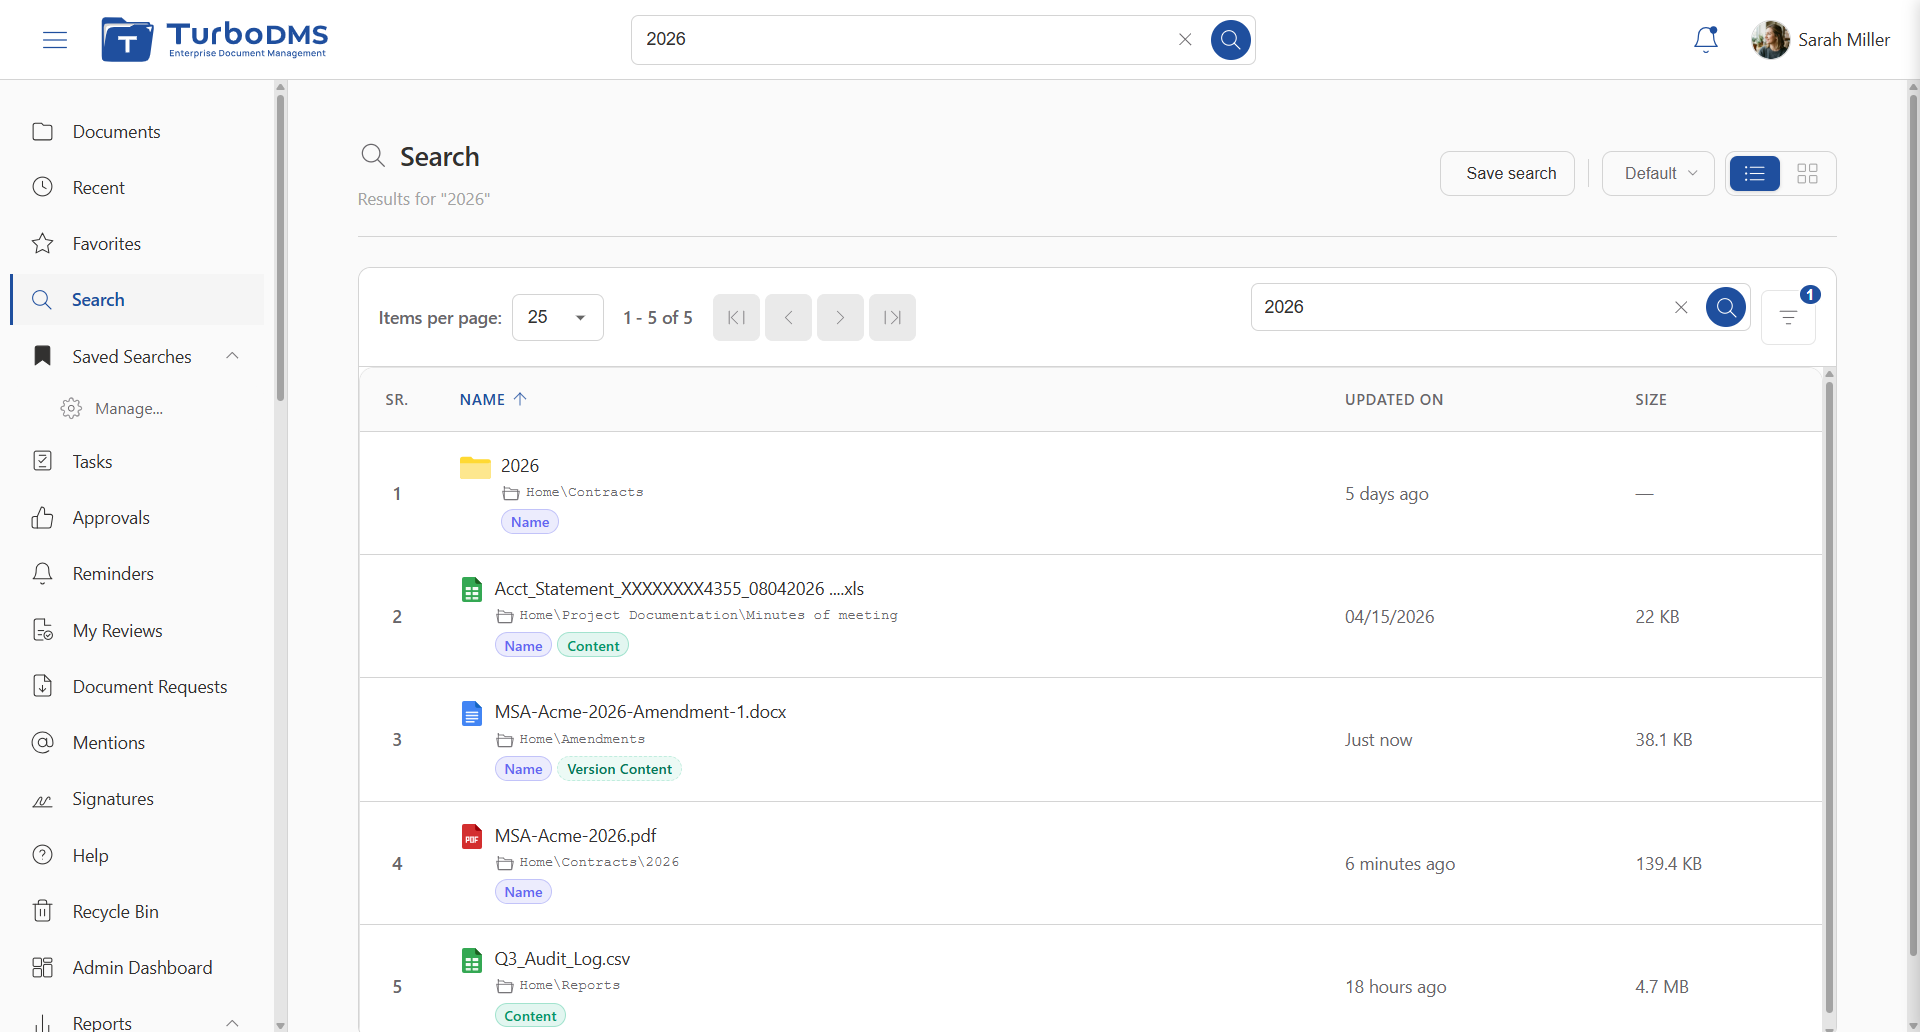Viewport: 1920px width, 1032px height.
Task: Run search in results panel
Action: click(x=1726, y=307)
